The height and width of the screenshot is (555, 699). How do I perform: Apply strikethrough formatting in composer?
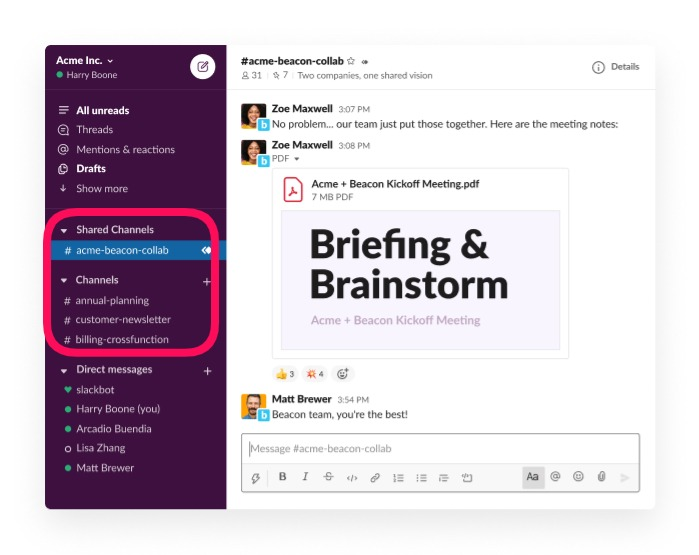point(328,477)
